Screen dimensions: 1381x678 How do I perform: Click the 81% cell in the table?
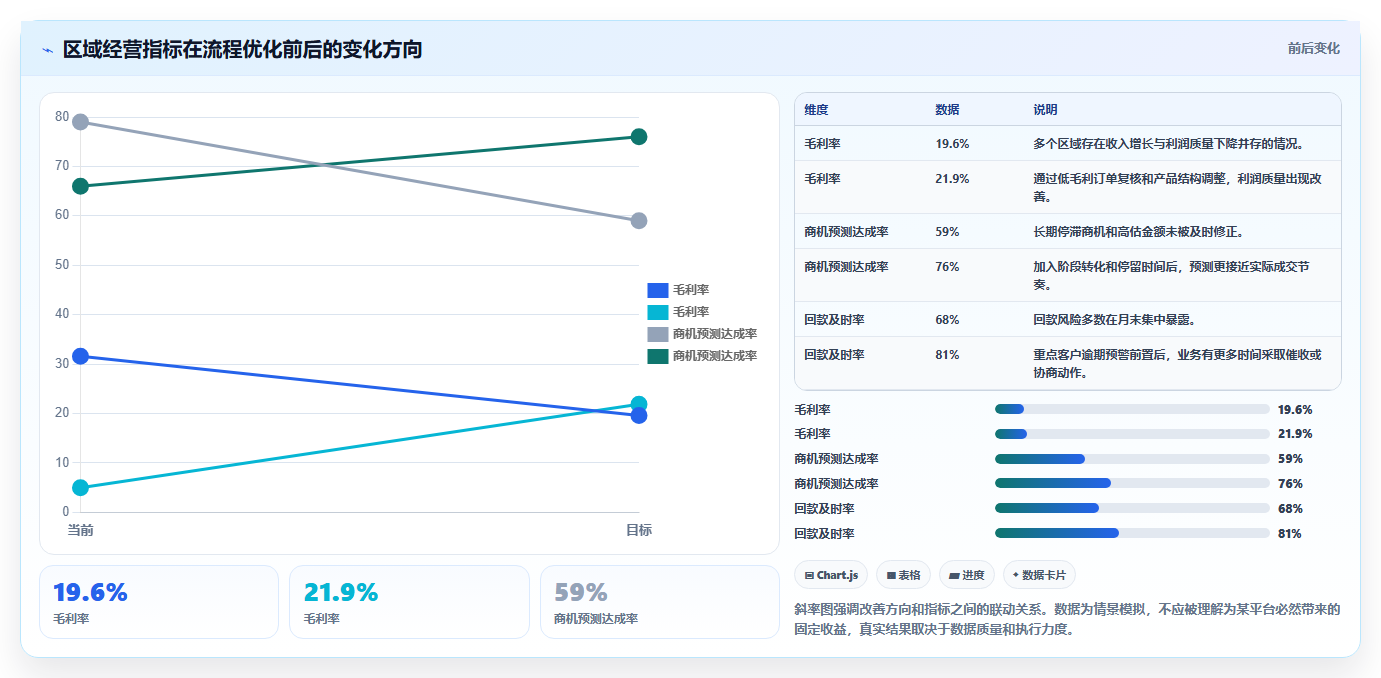pyautogui.click(x=947, y=355)
